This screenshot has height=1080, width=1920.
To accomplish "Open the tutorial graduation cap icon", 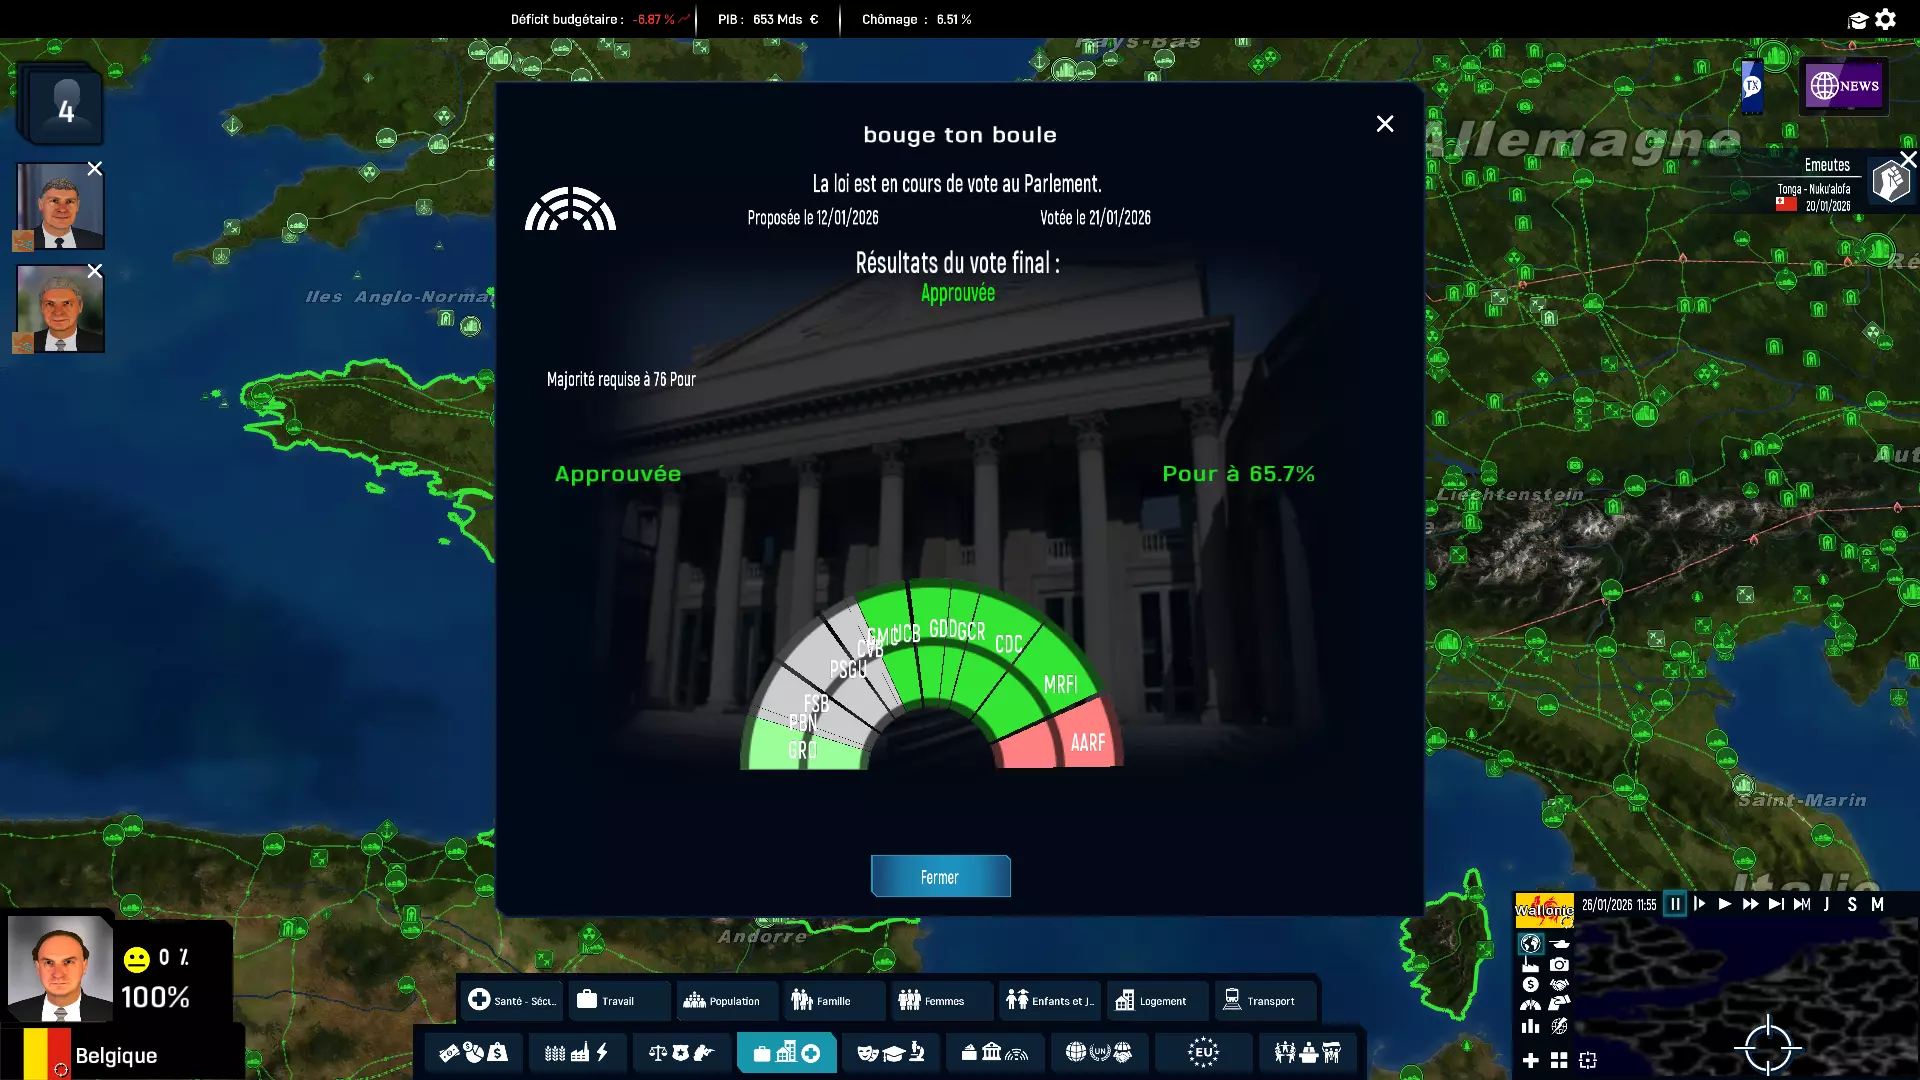I will tap(1858, 20).
